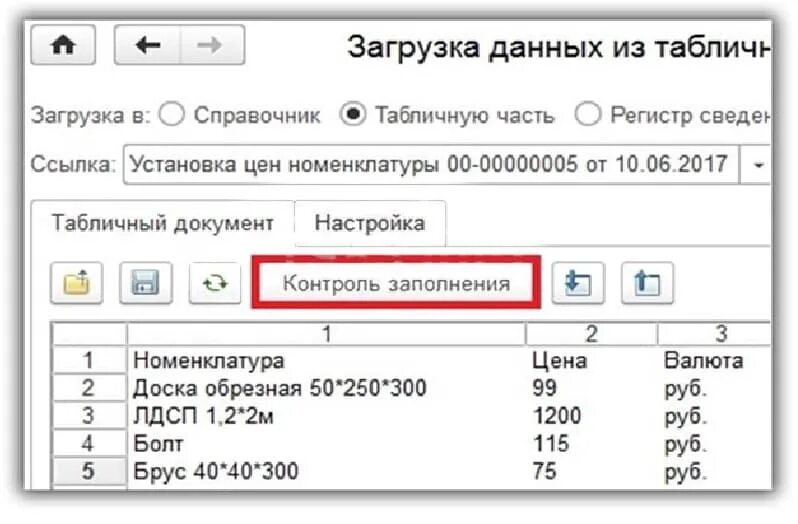Click the blue down-arrow icon after Контроль заполнения
This screenshot has width=798, height=524.
pyautogui.click(x=578, y=283)
